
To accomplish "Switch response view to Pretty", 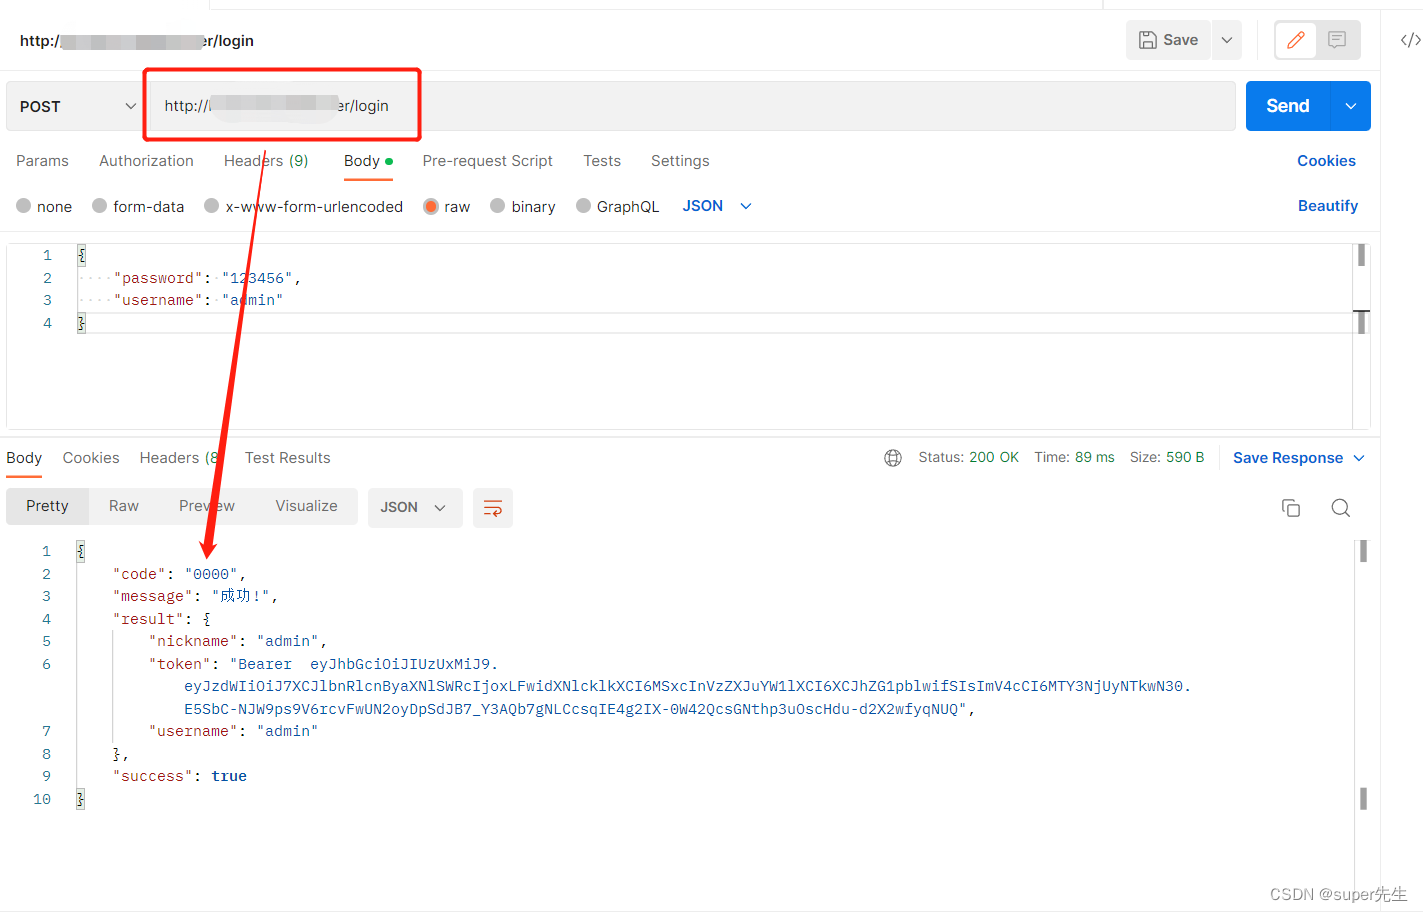I will 48,506.
